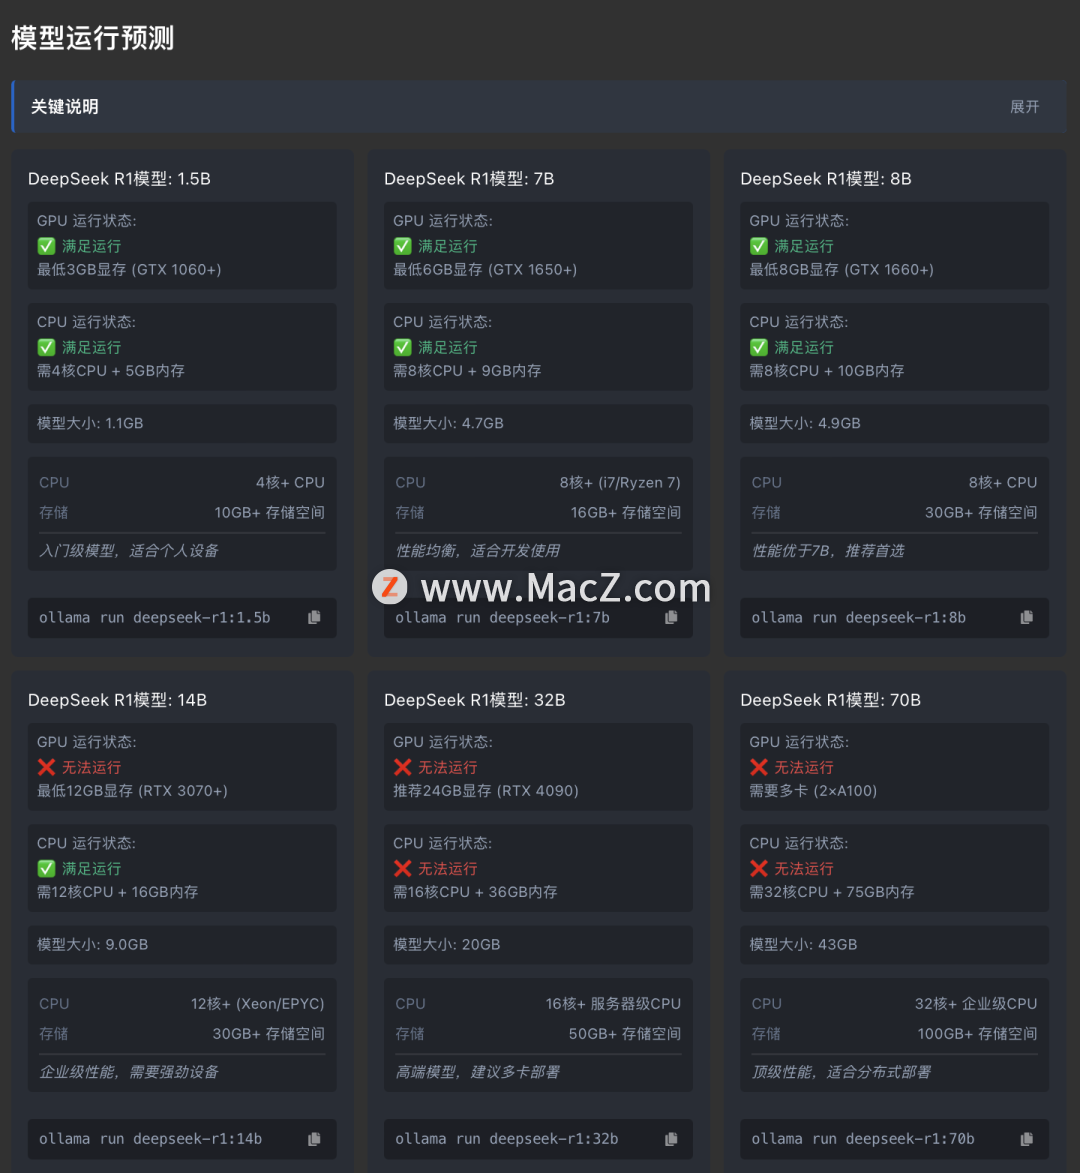Click 模型大小: 1.1GB value

click(90, 423)
